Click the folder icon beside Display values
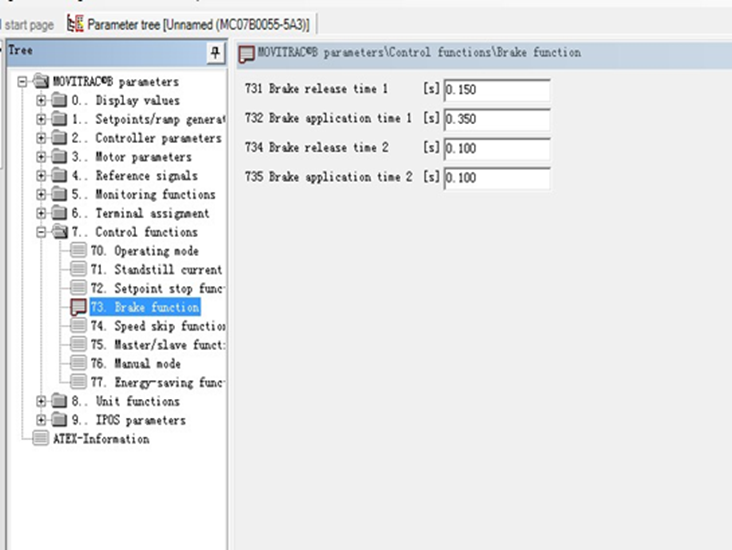Viewport: 732px width, 550px height. [x=58, y=100]
